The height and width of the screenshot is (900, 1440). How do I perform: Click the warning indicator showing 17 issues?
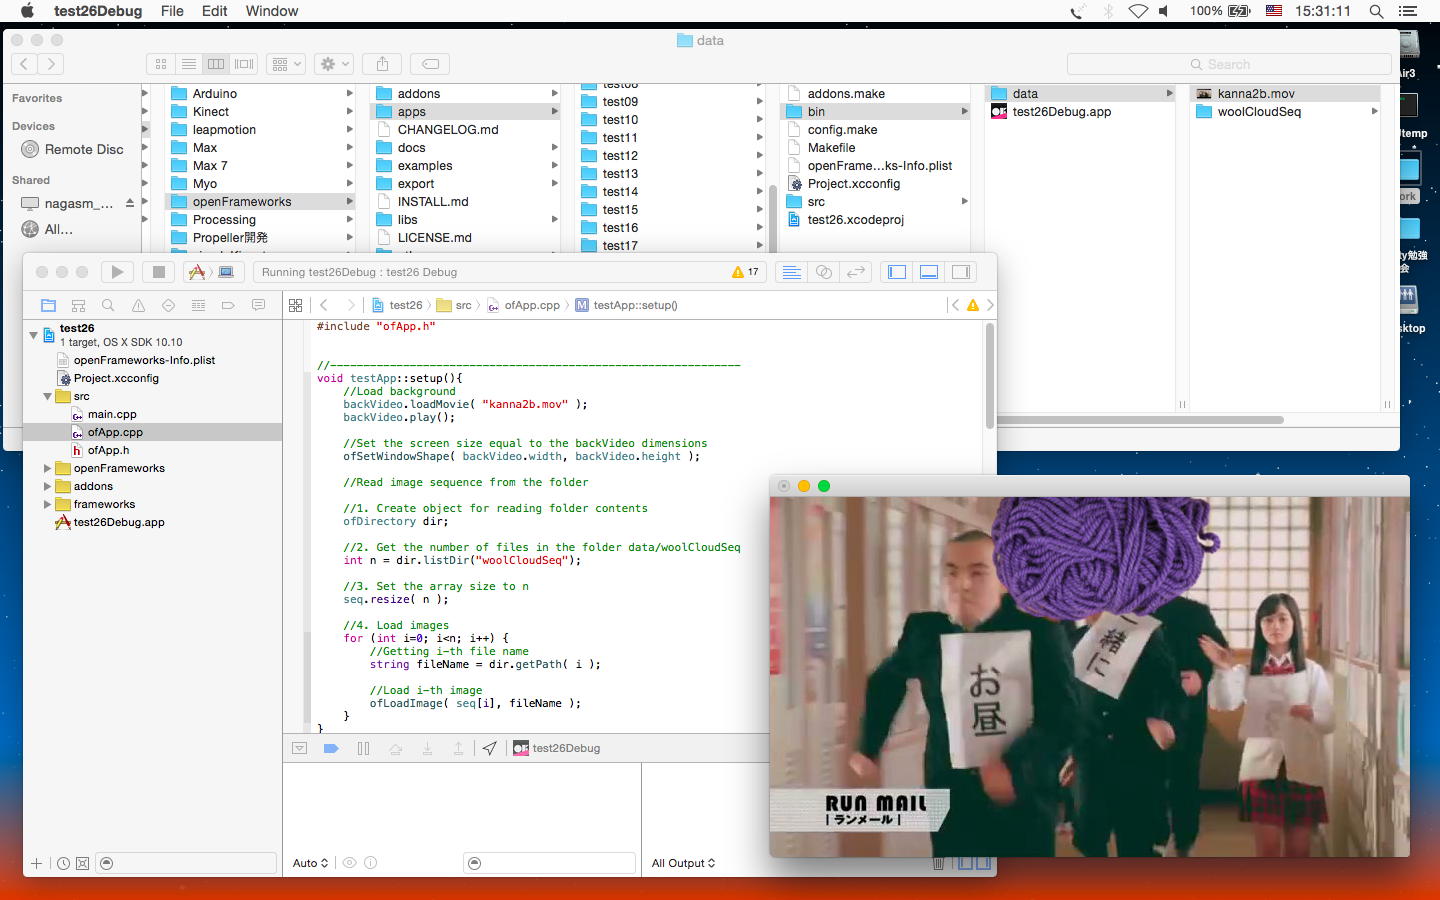[x=745, y=272]
